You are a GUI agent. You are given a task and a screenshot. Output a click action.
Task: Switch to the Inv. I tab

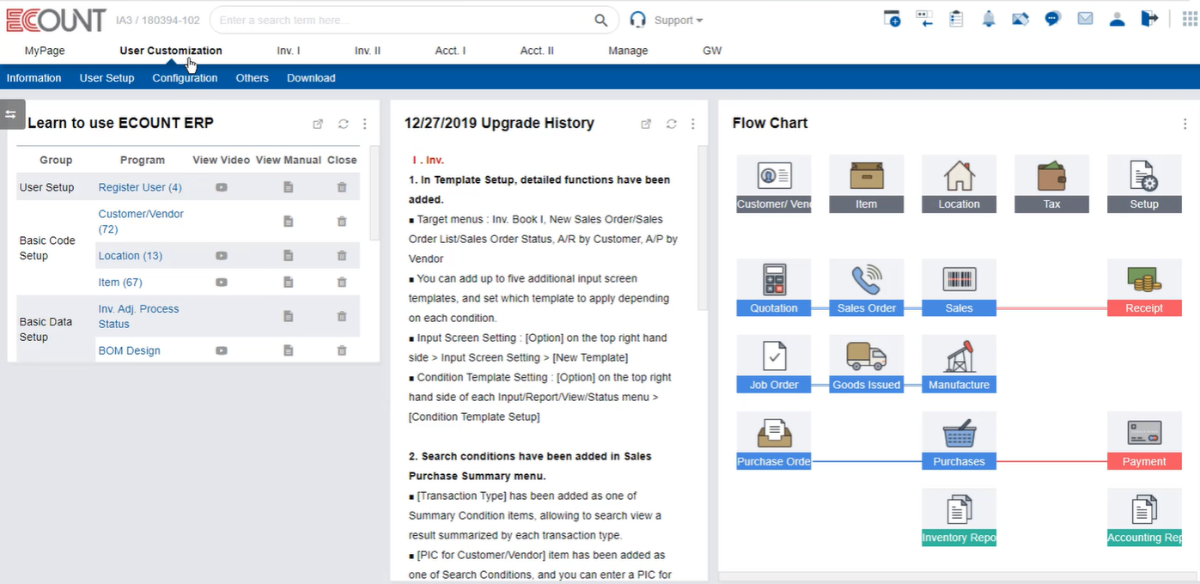tap(288, 51)
